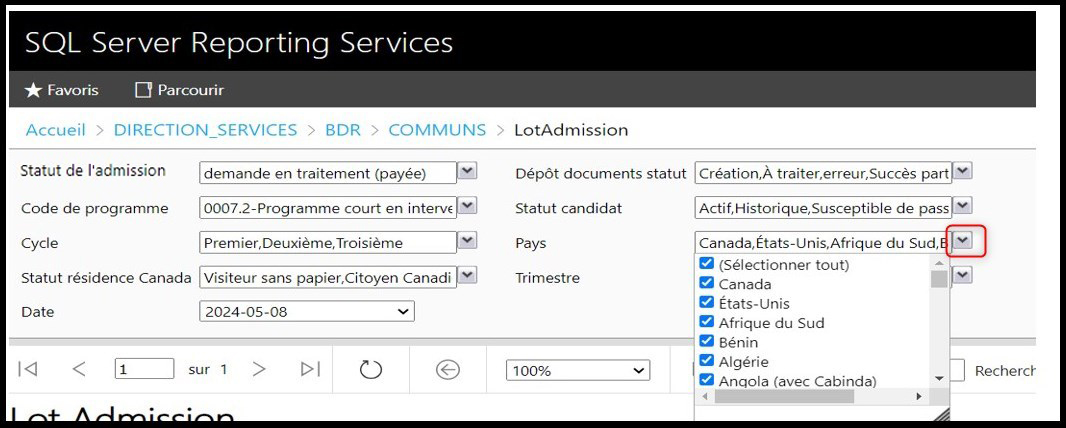The height and width of the screenshot is (428, 1066).
Task: Uncheck the Bénin country checkbox
Action: click(708, 342)
